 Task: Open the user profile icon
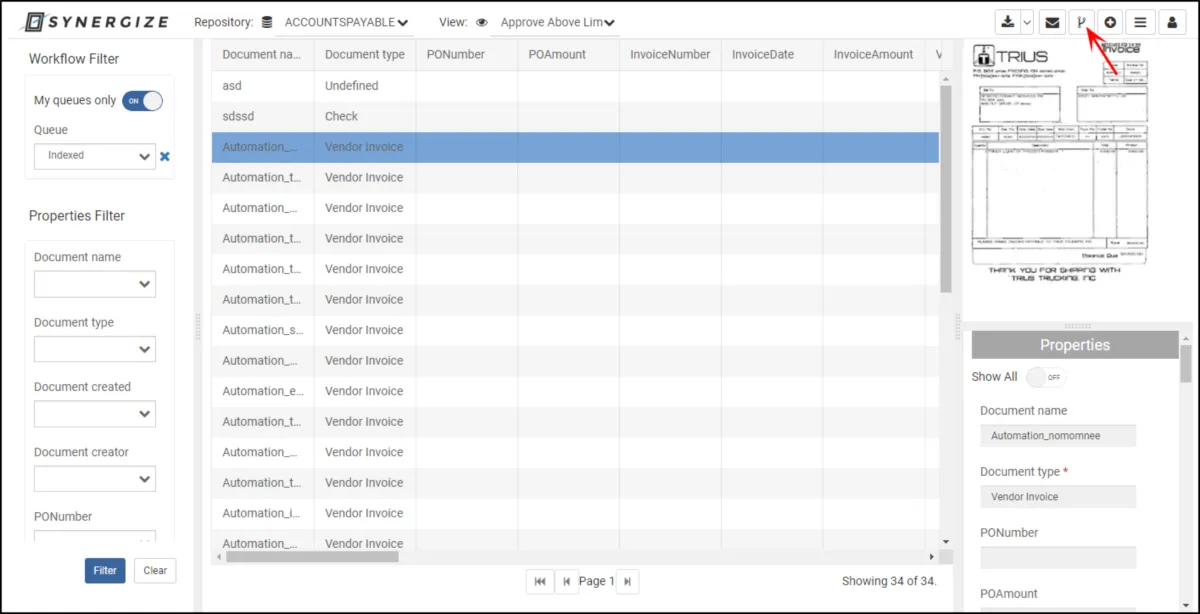[1172, 22]
